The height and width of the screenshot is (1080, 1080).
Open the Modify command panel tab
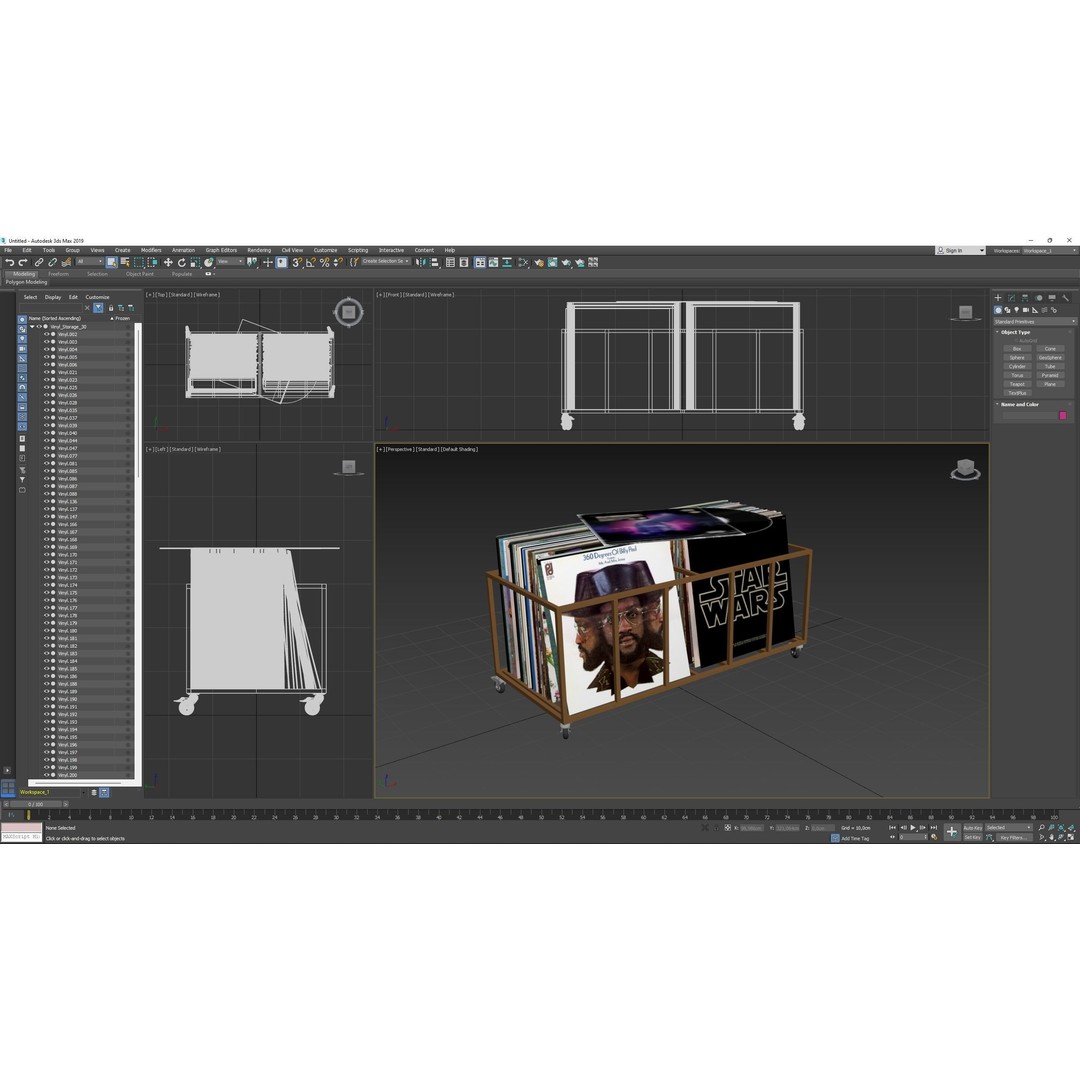(x=1012, y=298)
